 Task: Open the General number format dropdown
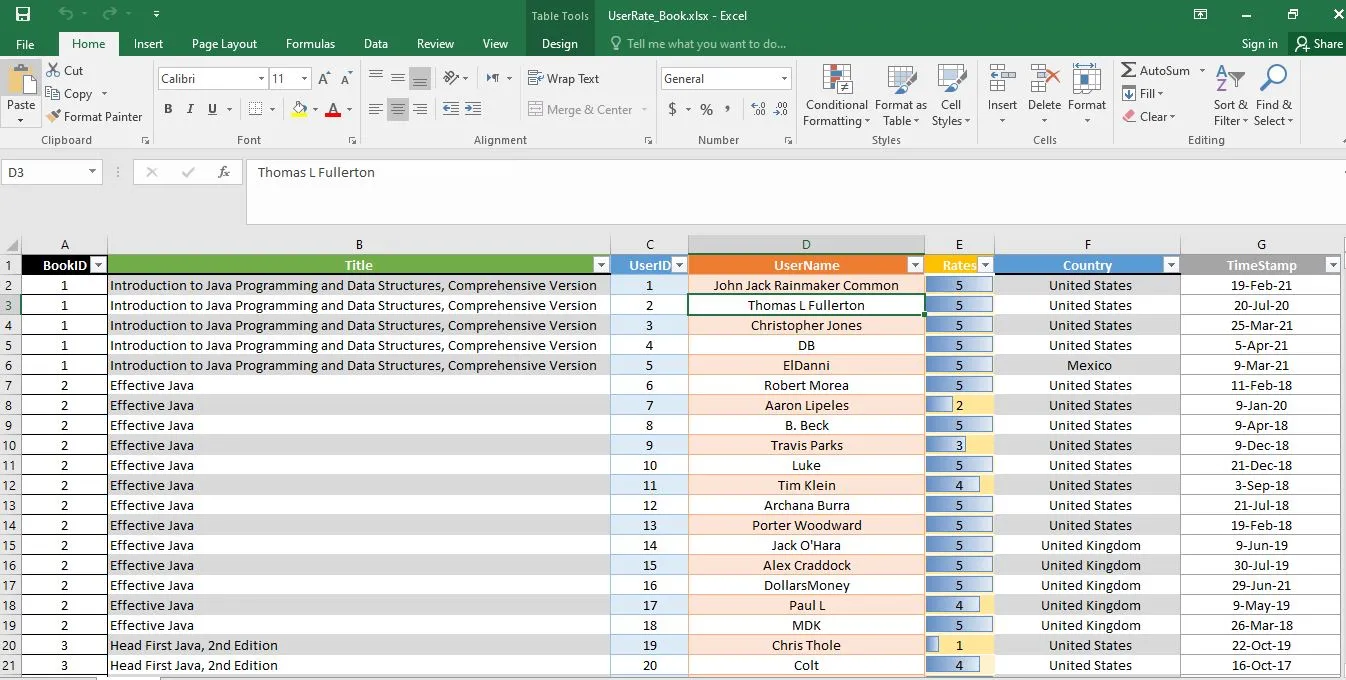click(784, 79)
